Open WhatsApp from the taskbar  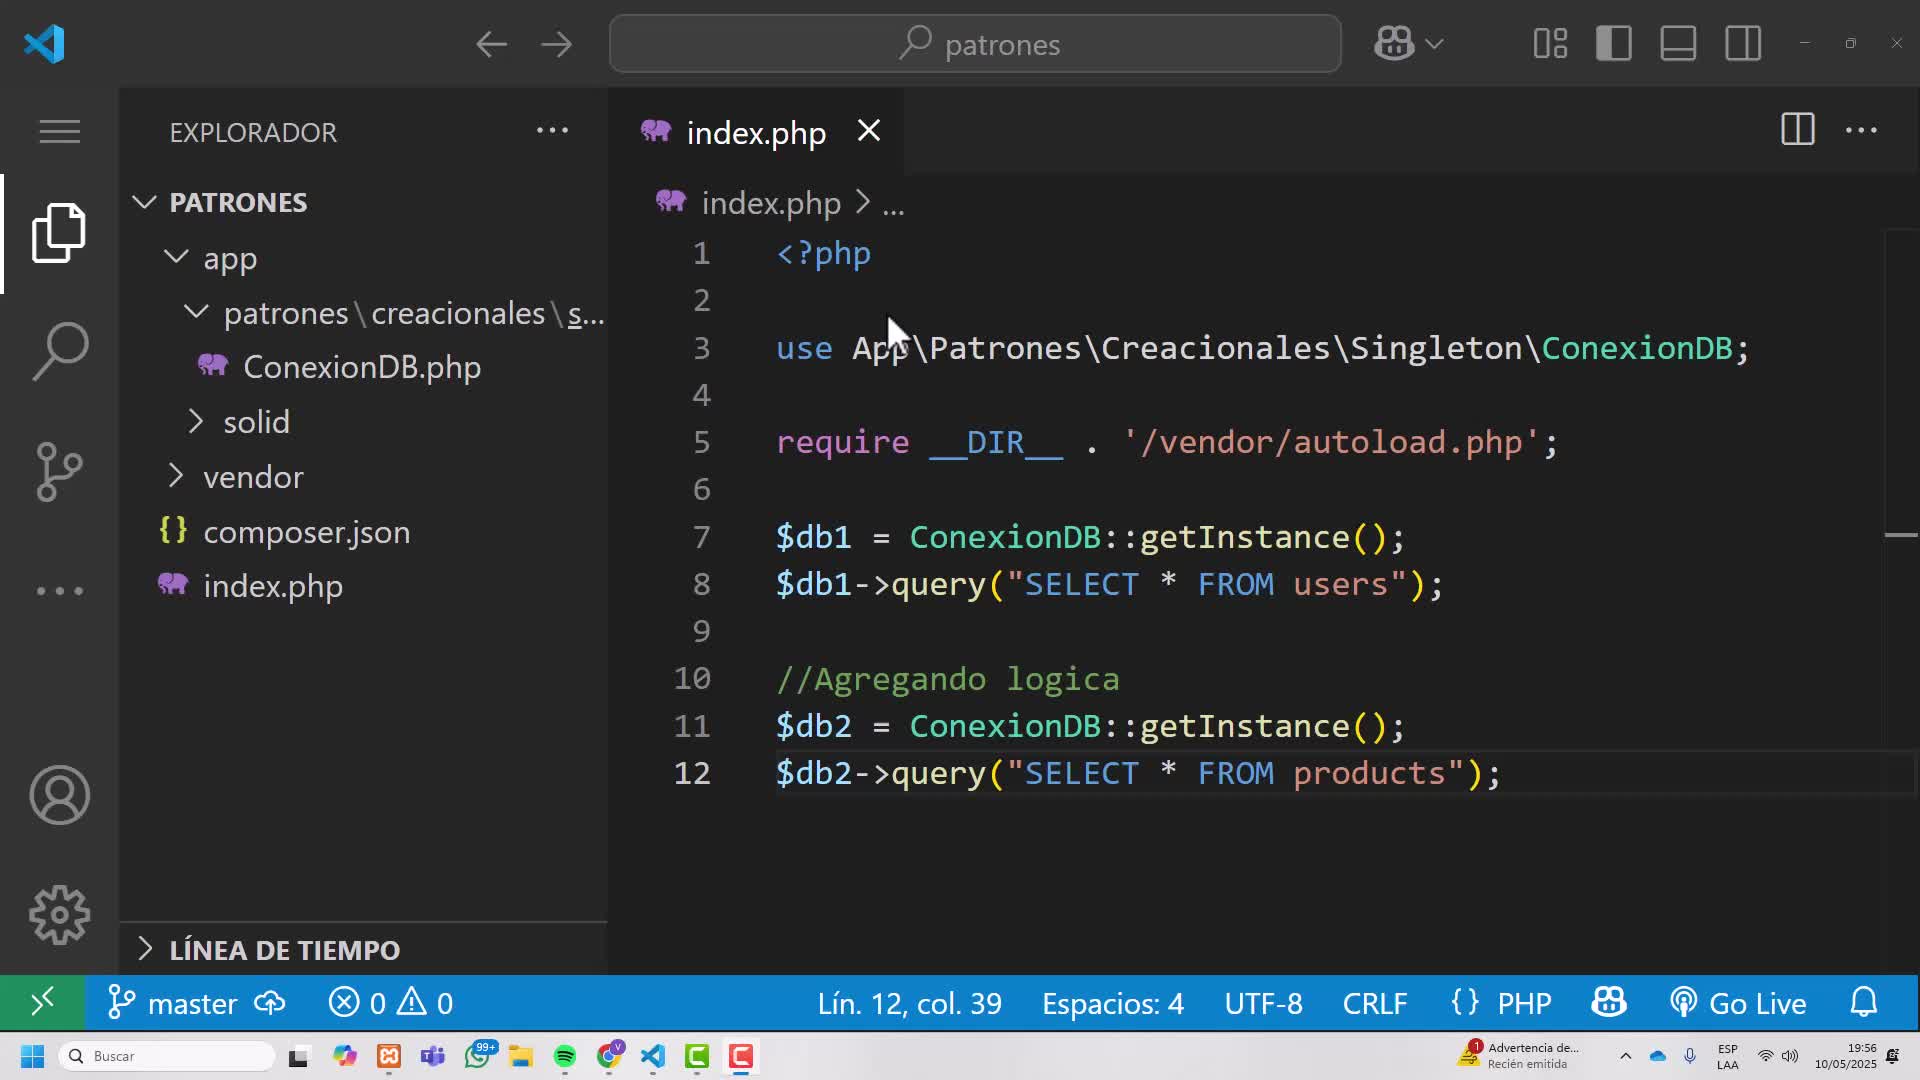pos(478,1056)
